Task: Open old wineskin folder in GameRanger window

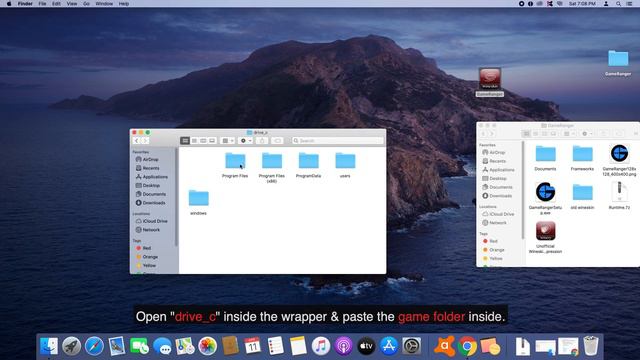Action: click(582, 192)
